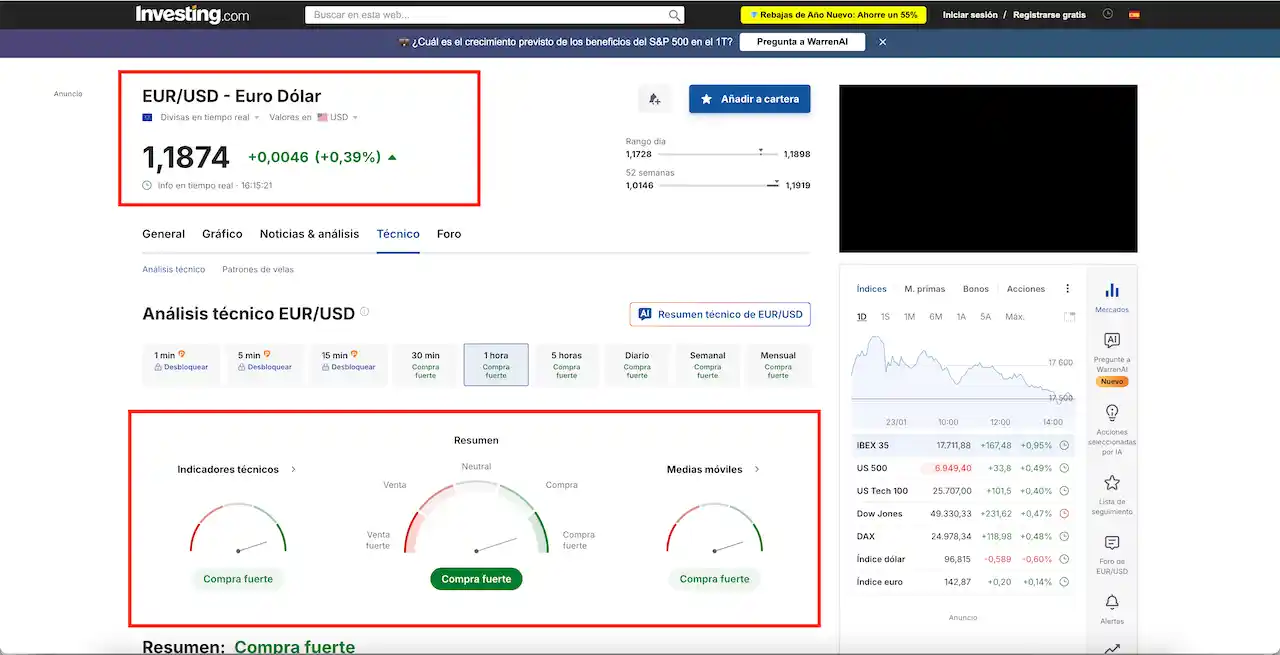Image resolution: width=1280 pixels, height=655 pixels.
Task: Click the real-time clock icon near Info en tiempo real
Action: coord(147,185)
